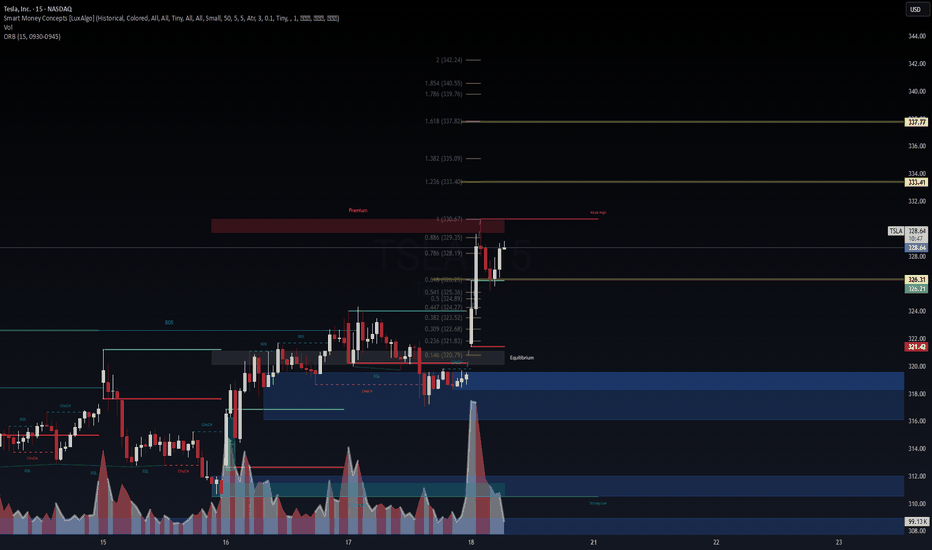Viewport: 932px width, 550px height.
Task: Click the 318.00 price axis tick
Action: click(x=917, y=394)
